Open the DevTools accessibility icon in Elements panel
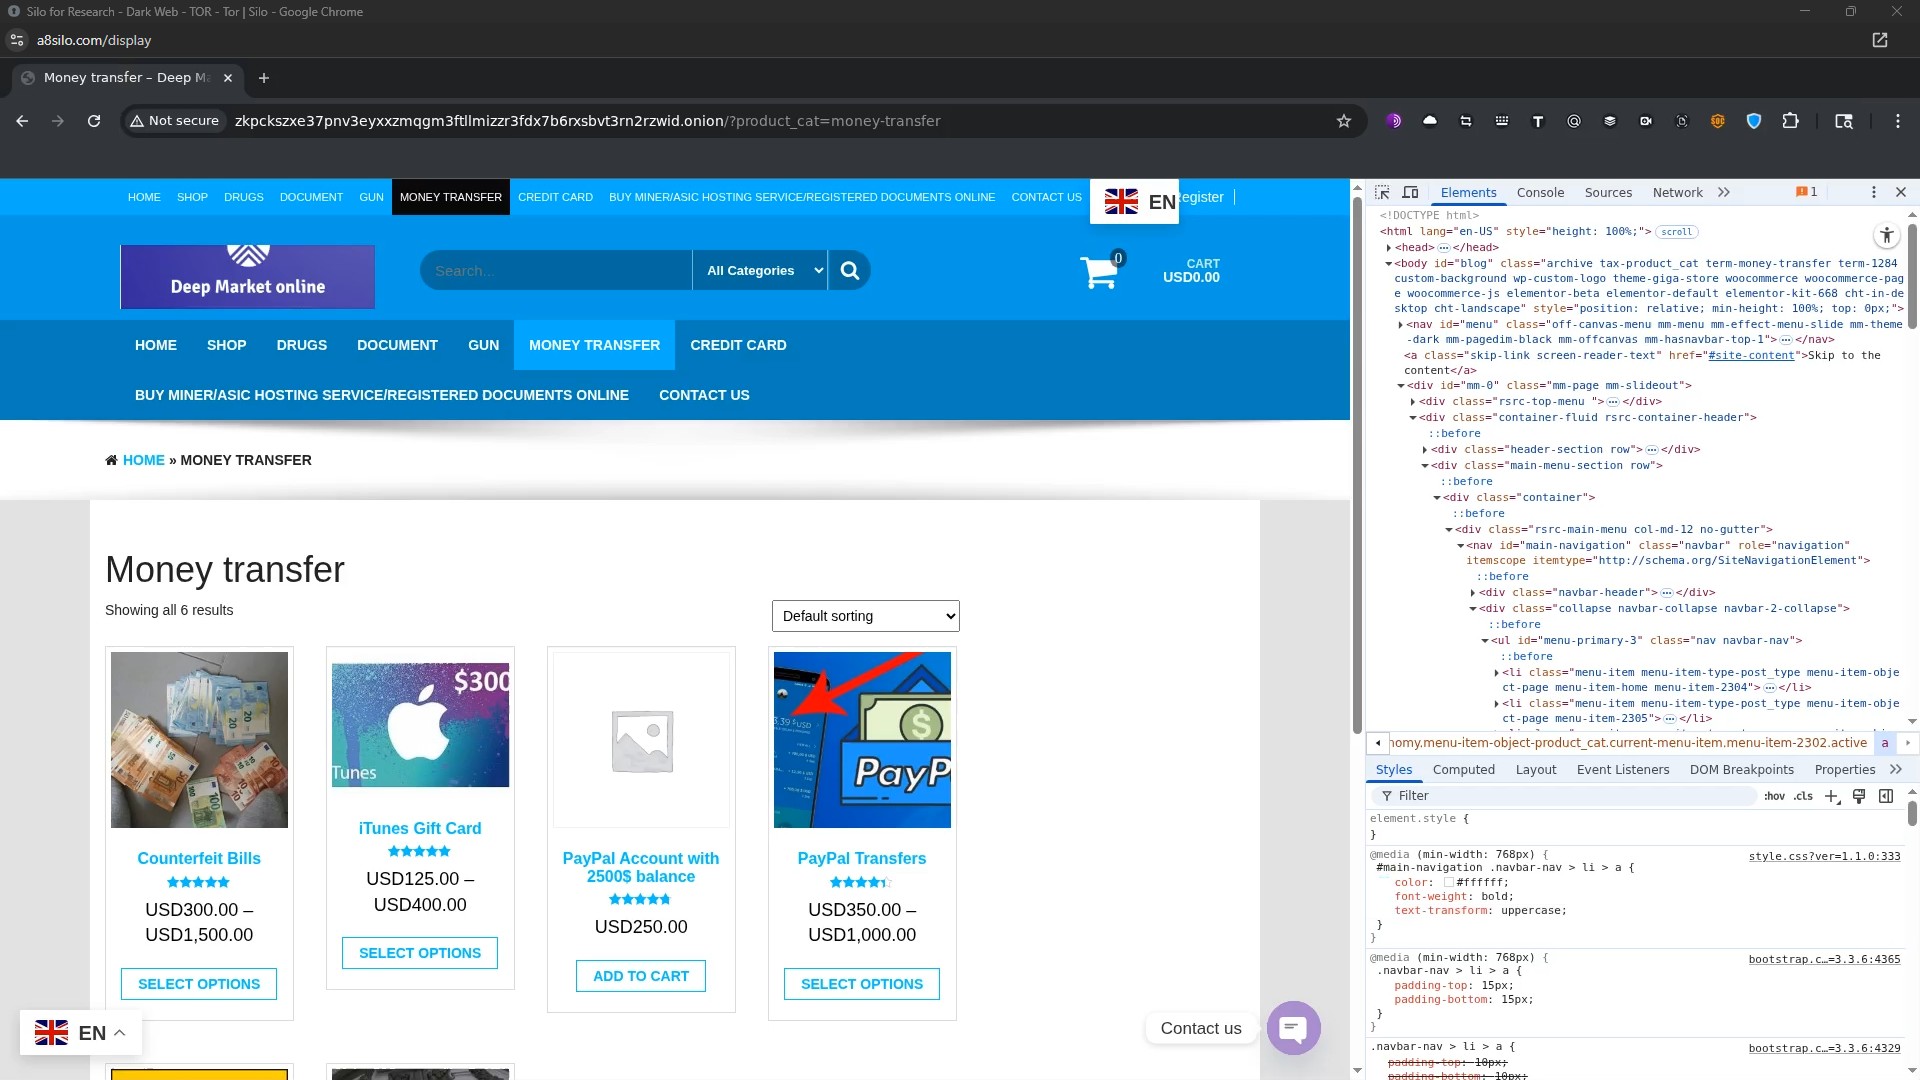Viewport: 1920px width, 1080px height. 1886,235
